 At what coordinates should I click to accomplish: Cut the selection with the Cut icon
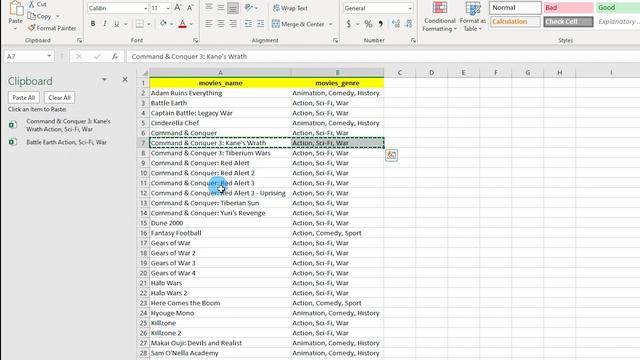[x=37, y=4]
